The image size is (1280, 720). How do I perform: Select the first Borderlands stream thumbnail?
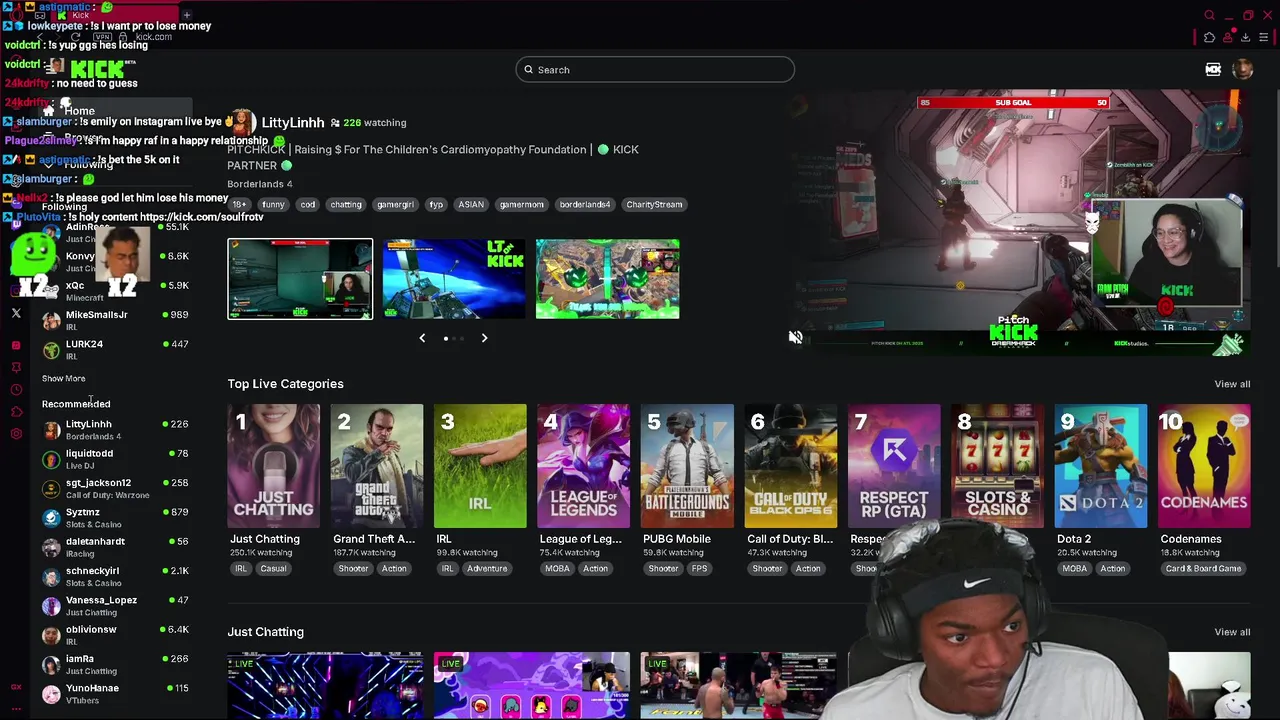point(300,279)
